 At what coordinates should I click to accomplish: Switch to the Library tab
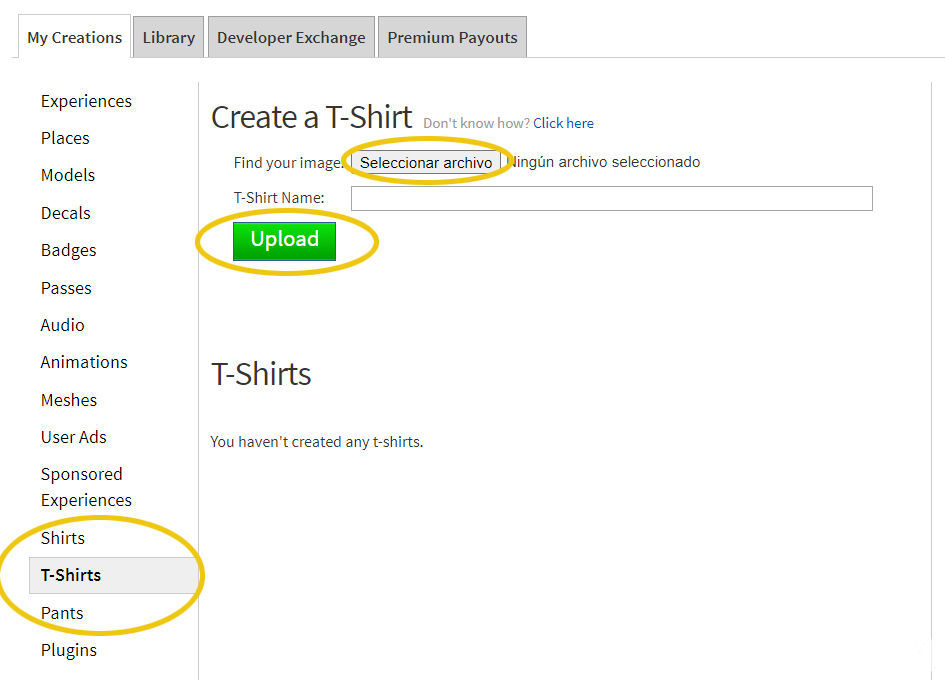pos(167,37)
